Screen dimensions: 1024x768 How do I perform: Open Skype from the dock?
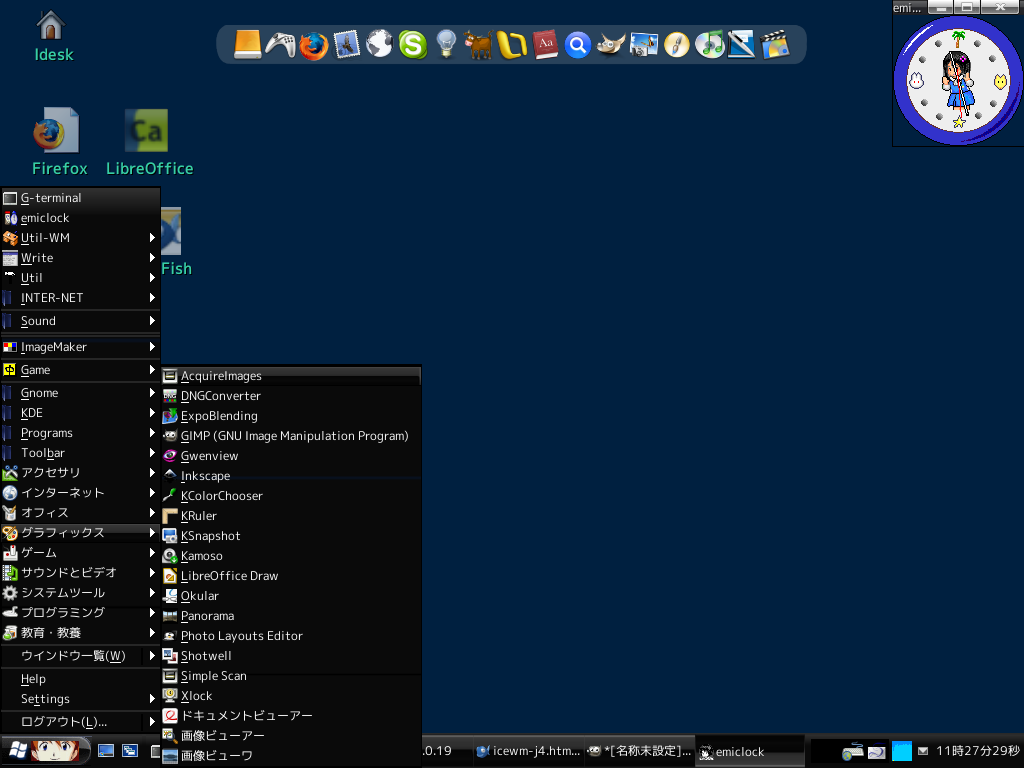click(x=412, y=45)
